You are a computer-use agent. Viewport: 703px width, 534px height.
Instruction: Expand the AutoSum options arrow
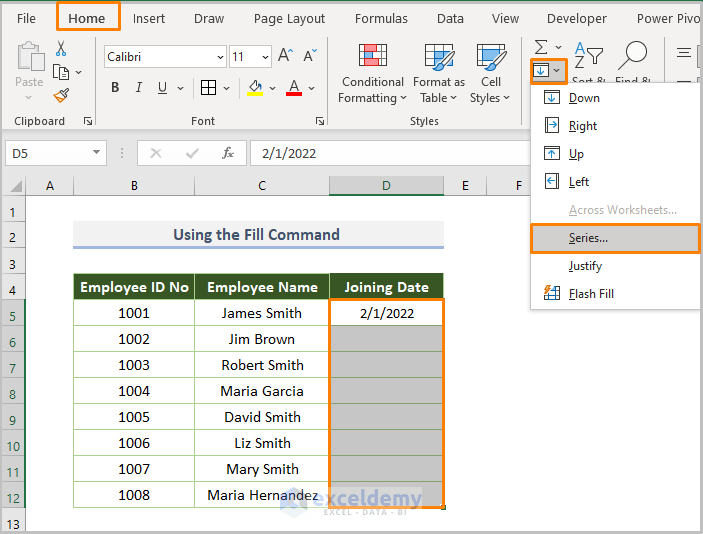[558, 47]
